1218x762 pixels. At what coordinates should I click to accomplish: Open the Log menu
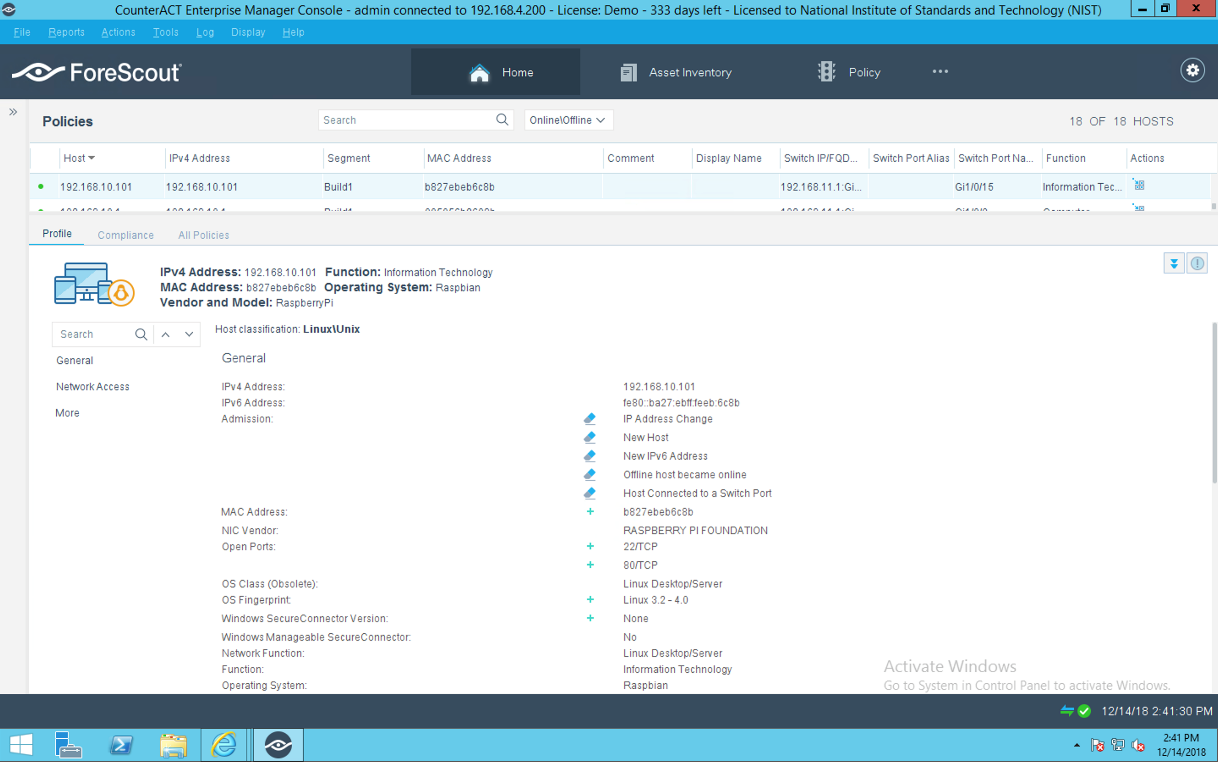click(205, 32)
